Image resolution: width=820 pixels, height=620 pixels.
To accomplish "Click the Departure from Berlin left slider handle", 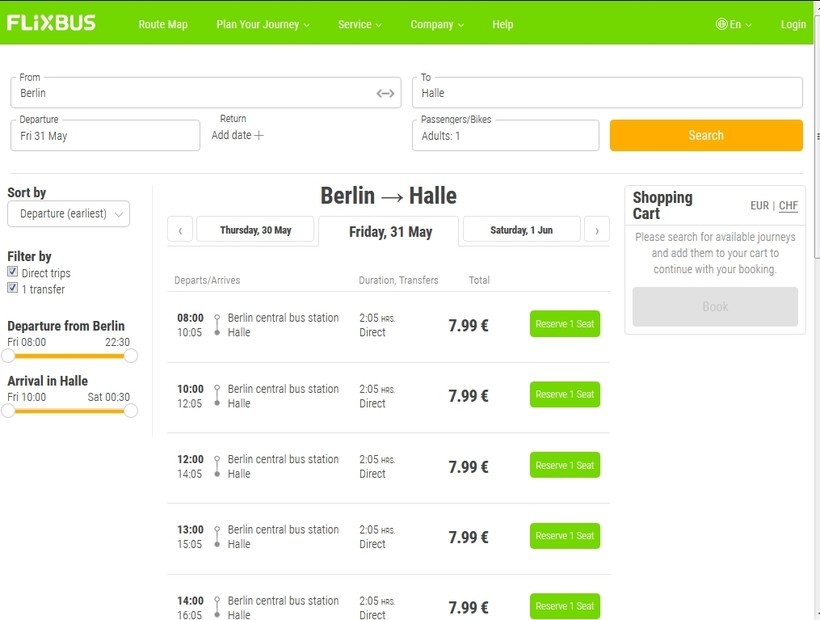I will (x=8, y=355).
